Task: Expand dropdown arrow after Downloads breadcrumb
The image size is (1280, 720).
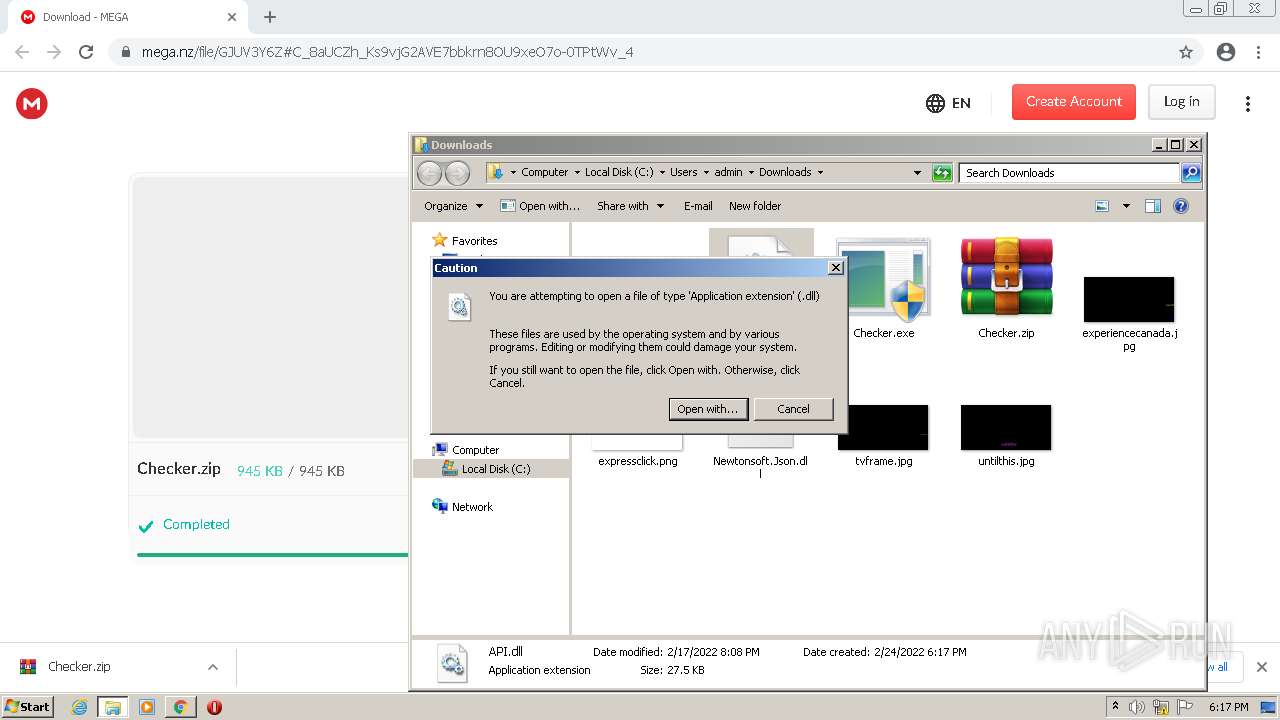Action: 820,172
